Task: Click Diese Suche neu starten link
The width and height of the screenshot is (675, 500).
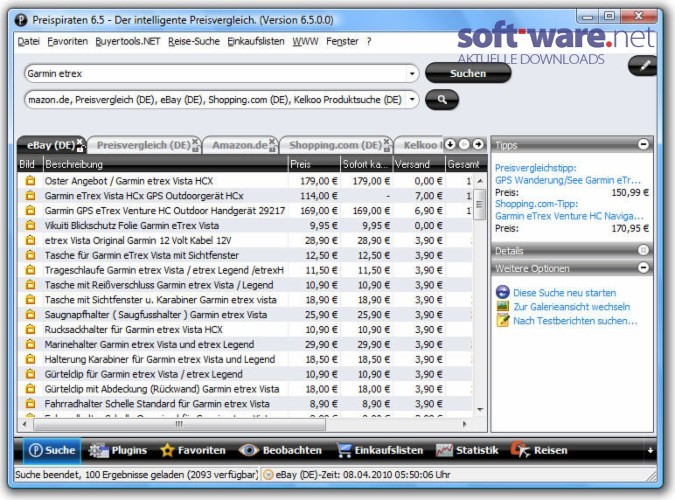Action: 564,293
